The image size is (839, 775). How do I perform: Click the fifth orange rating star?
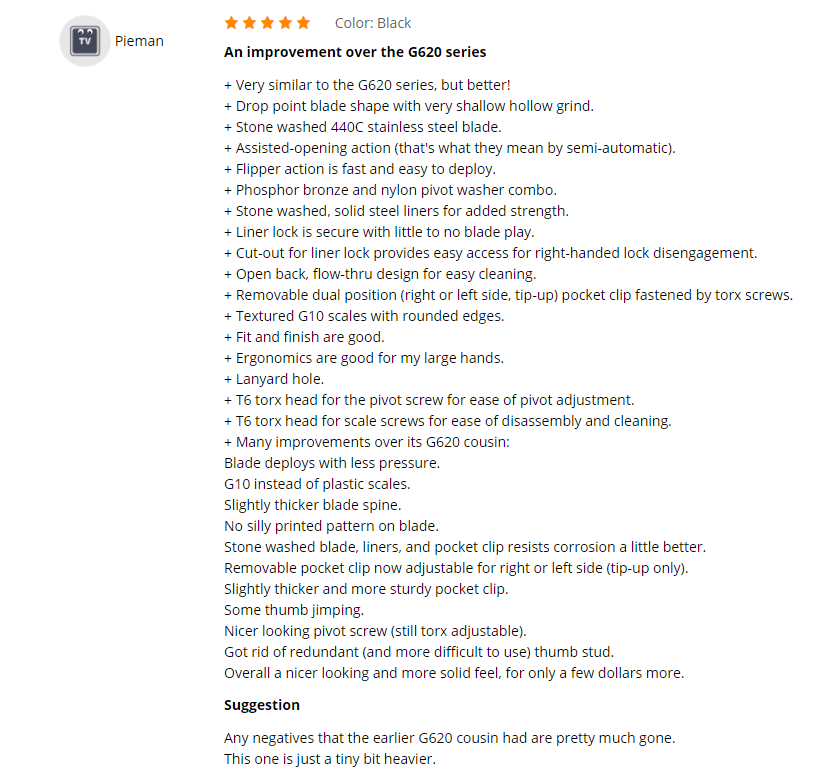[x=303, y=23]
